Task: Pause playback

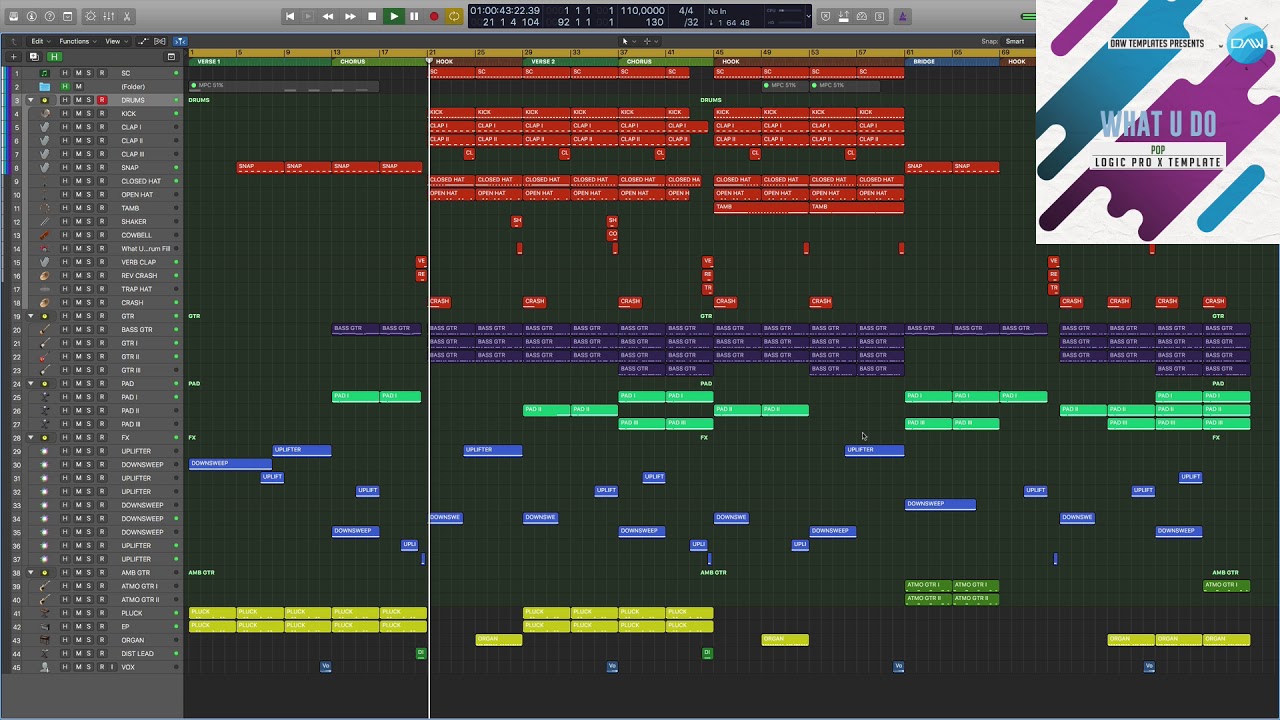Action: coord(414,16)
